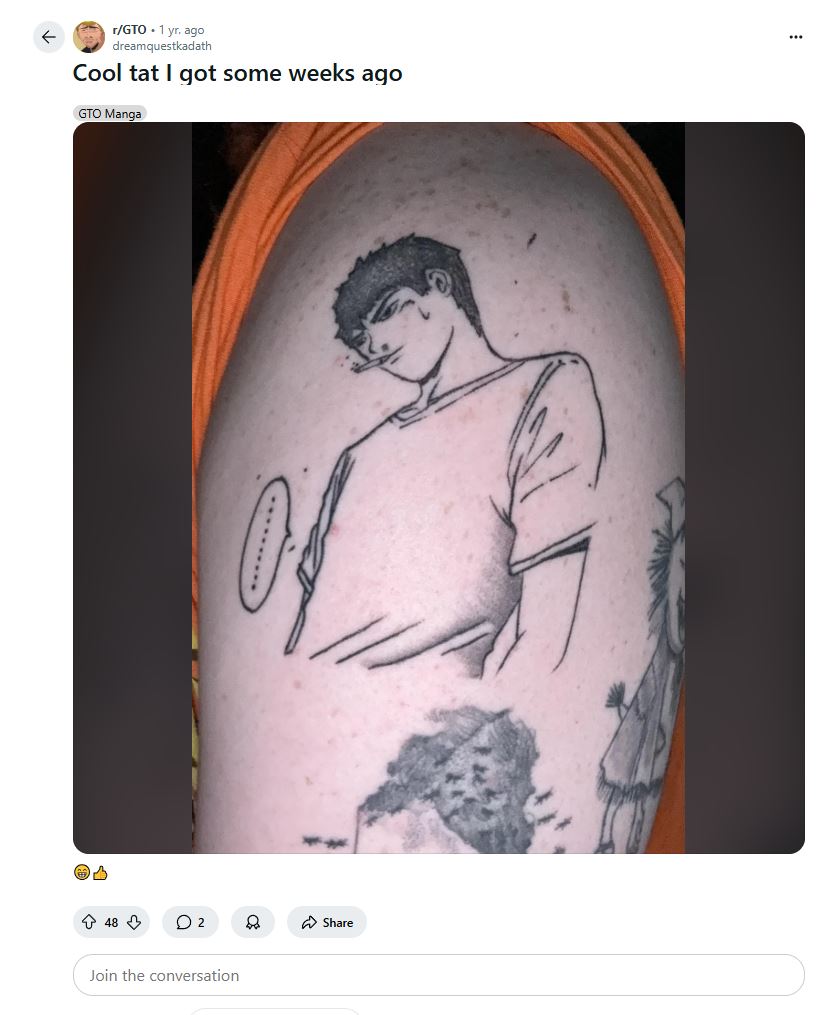Click the comment count number 2
This screenshot has height=1015, width=826.
click(x=201, y=922)
